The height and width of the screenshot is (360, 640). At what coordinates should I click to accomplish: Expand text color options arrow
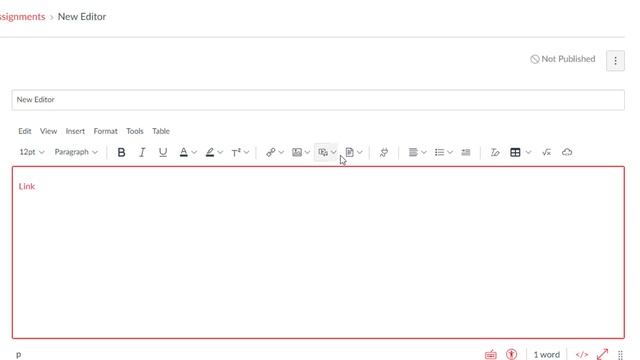point(194,152)
